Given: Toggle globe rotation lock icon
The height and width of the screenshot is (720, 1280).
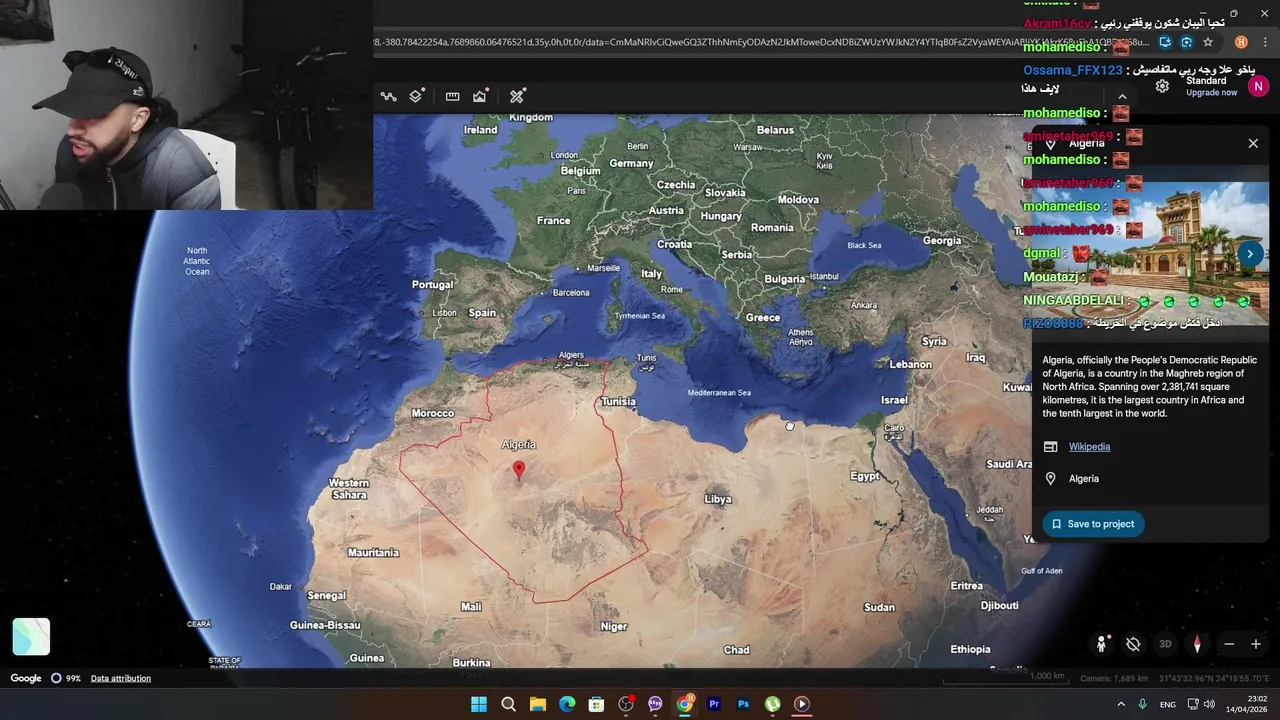Looking at the screenshot, I should point(1133,645).
